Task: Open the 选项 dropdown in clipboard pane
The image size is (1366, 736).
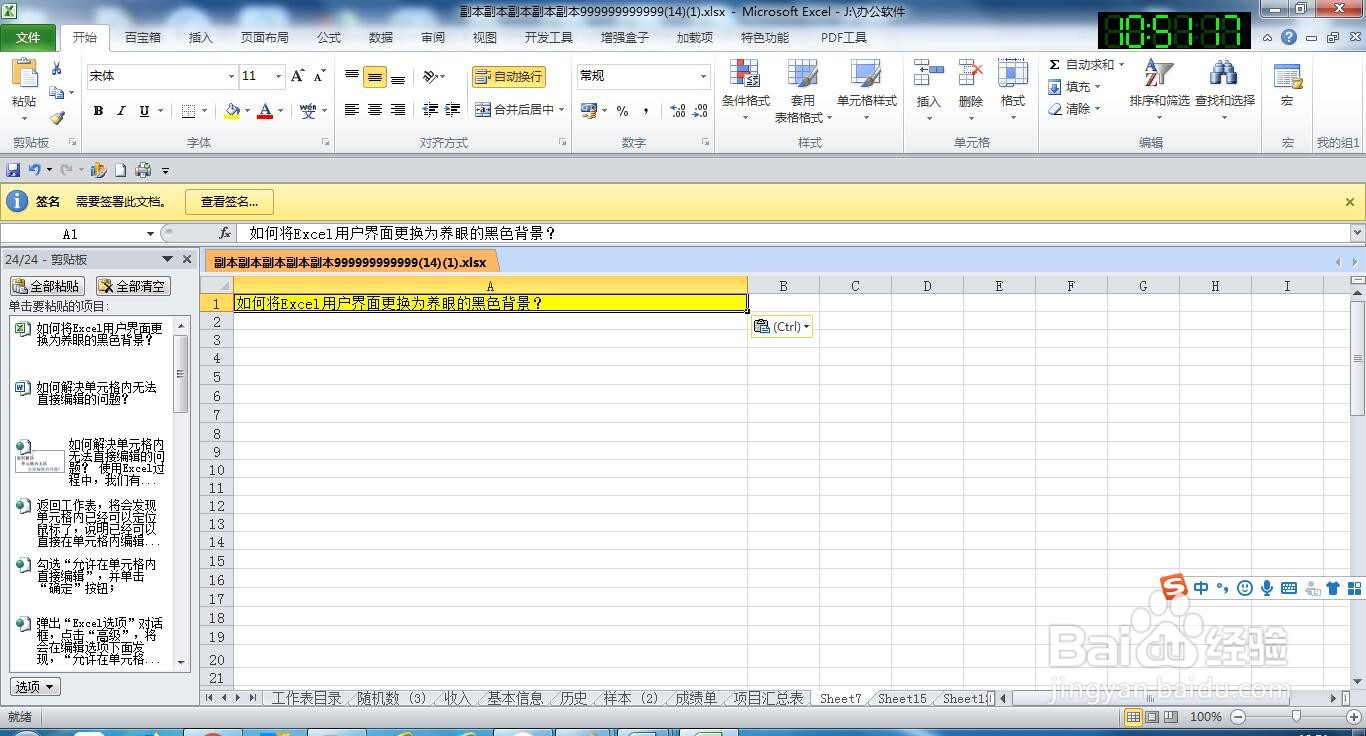Action: point(35,687)
